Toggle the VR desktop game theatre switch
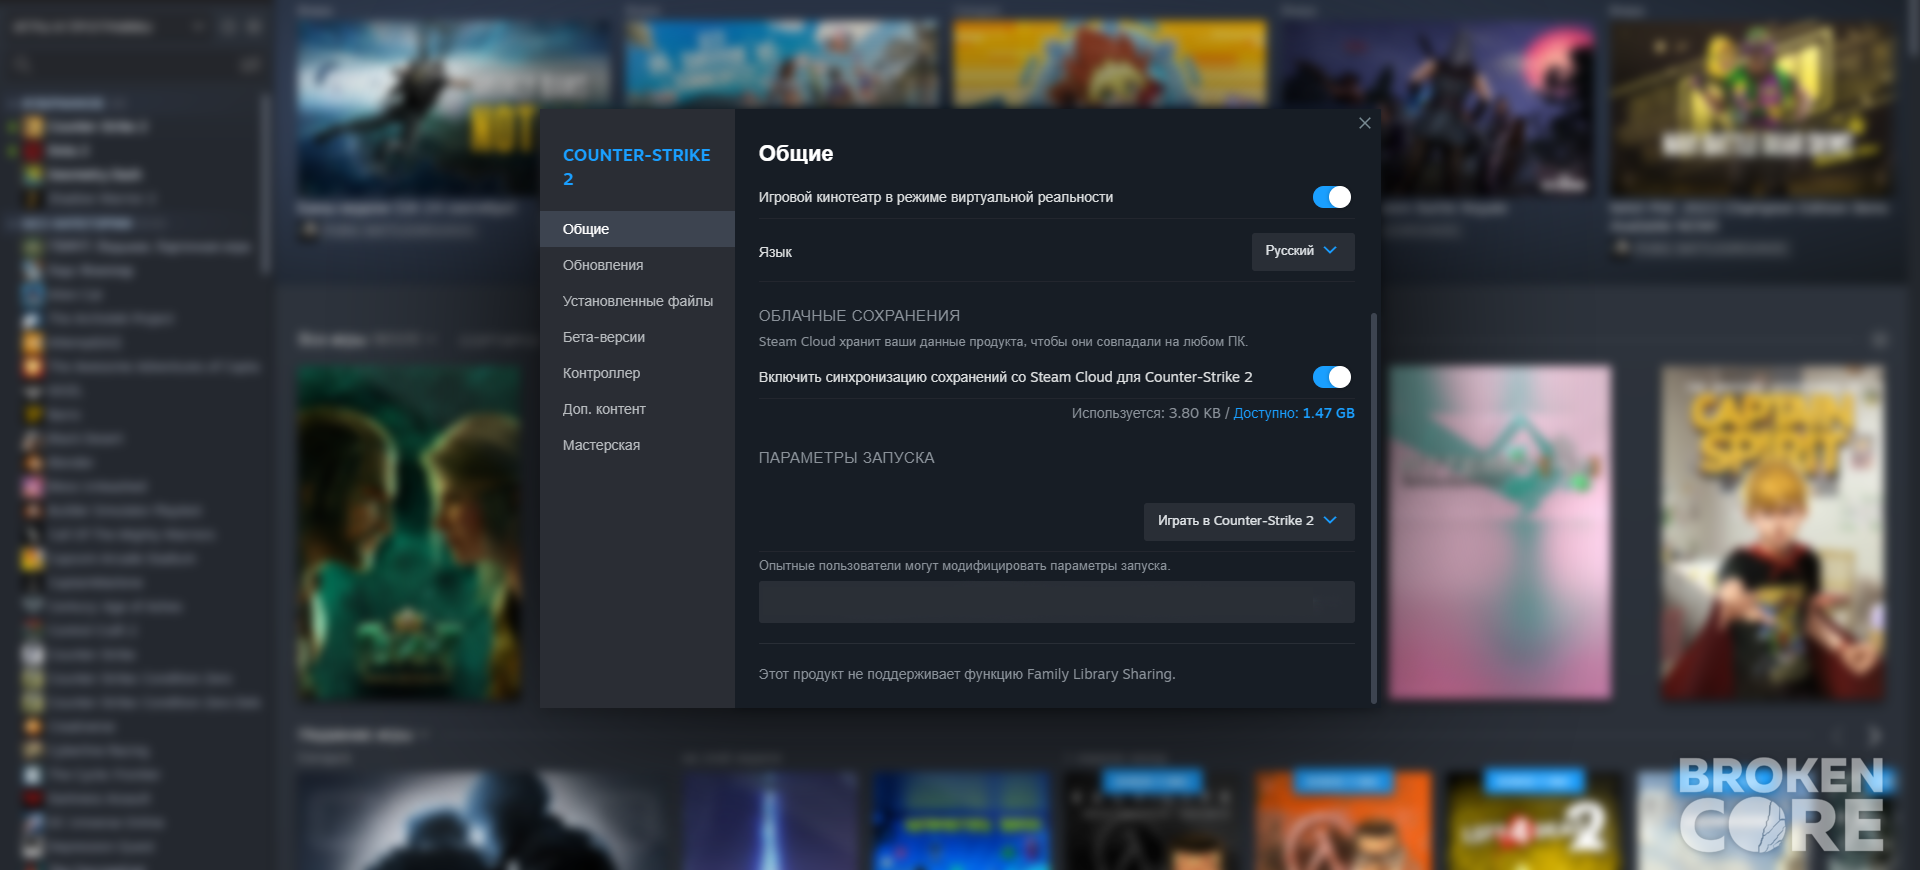This screenshot has height=870, width=1920. tap(1332, 197)
